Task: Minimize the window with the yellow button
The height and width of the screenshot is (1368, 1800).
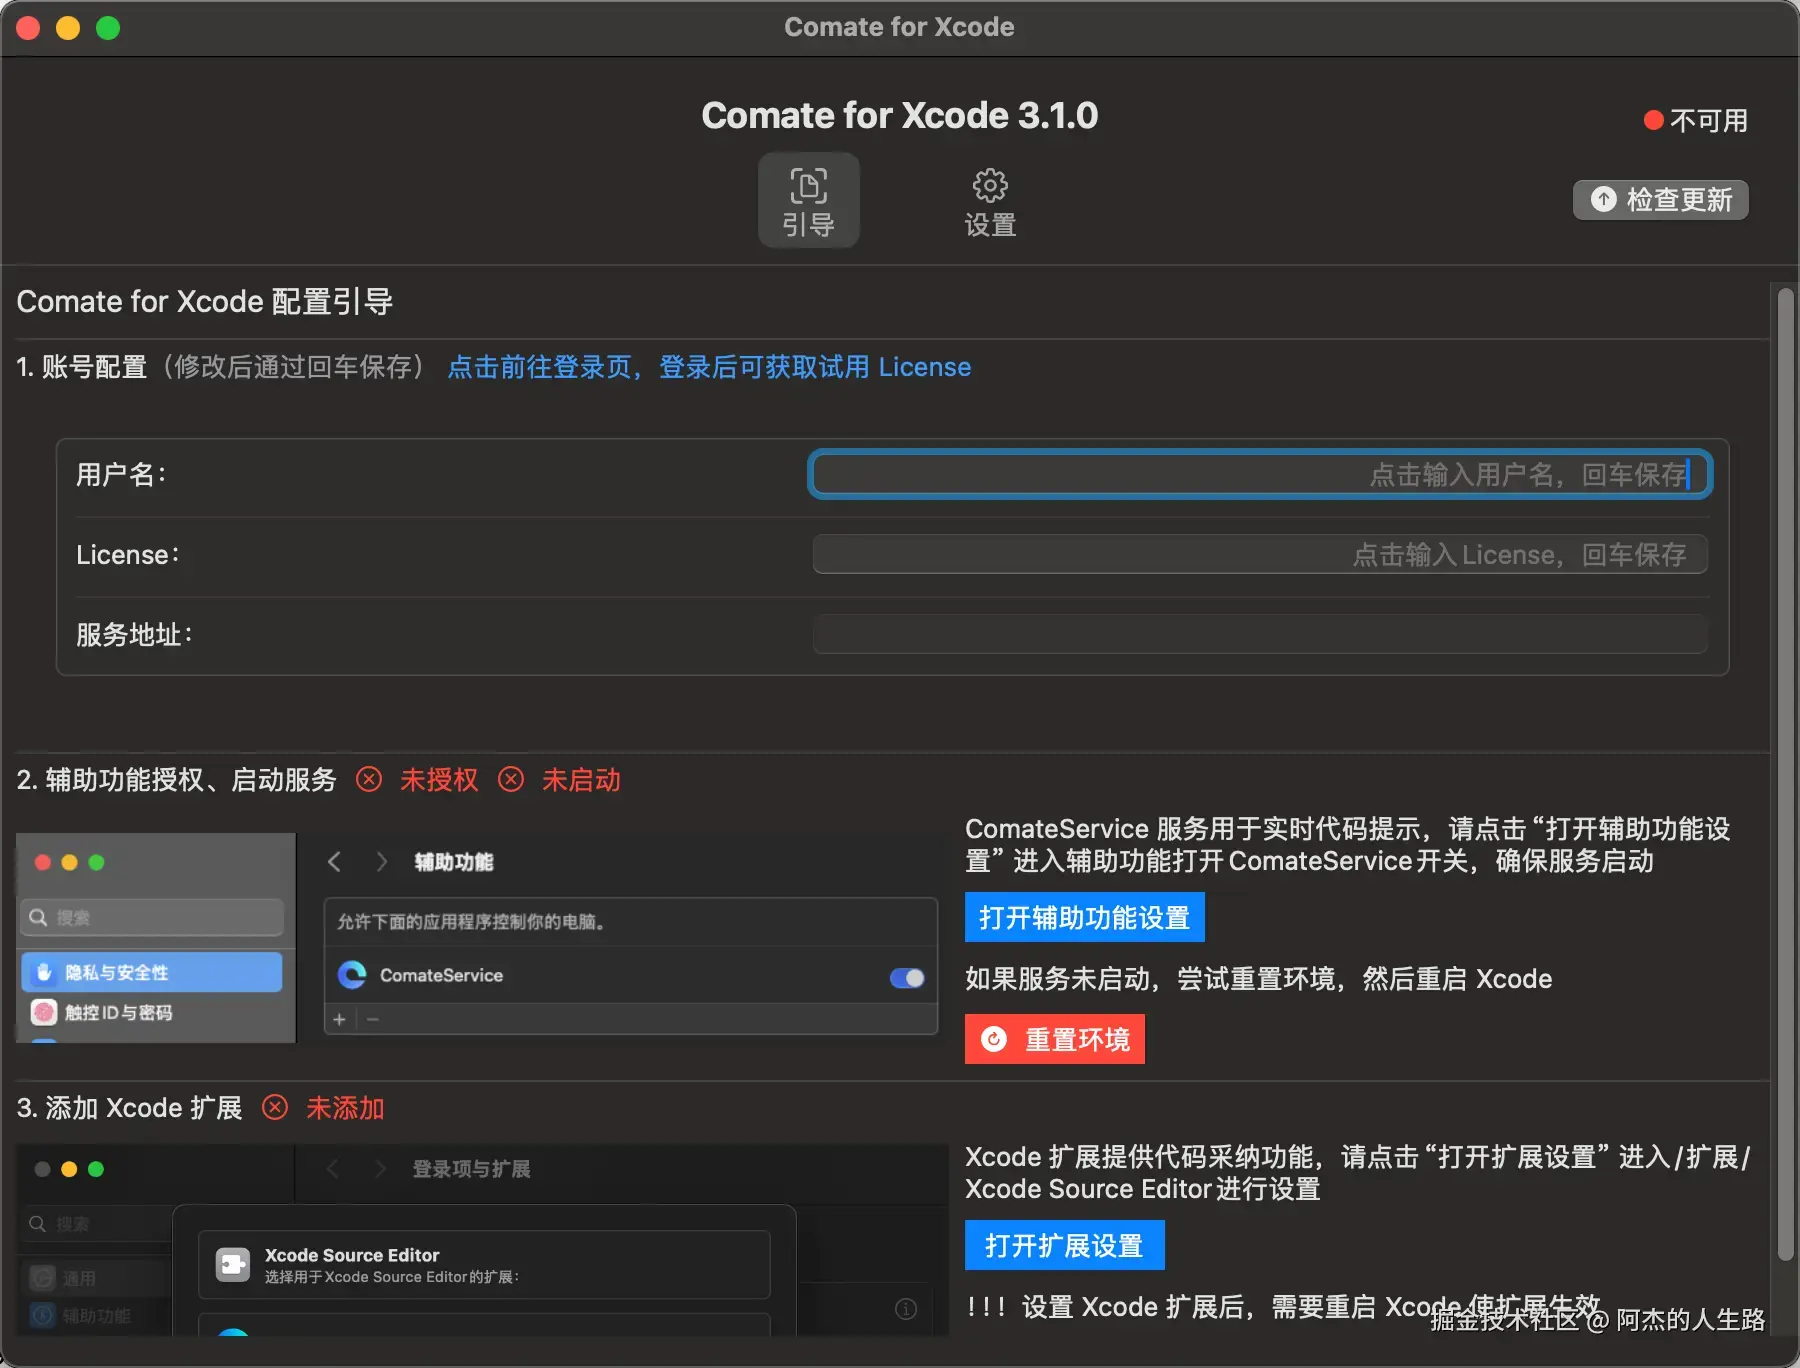Action: pos(68,28)
